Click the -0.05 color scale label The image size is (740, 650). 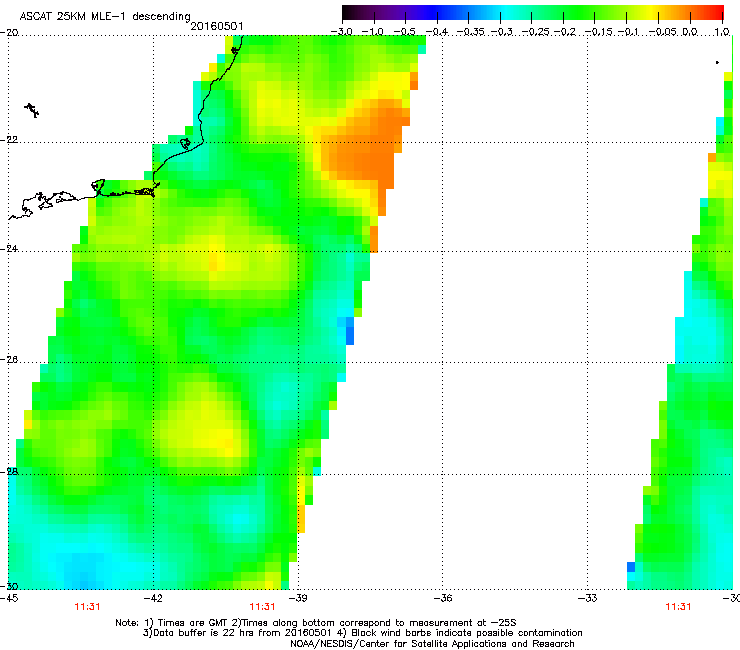[663, 32]
